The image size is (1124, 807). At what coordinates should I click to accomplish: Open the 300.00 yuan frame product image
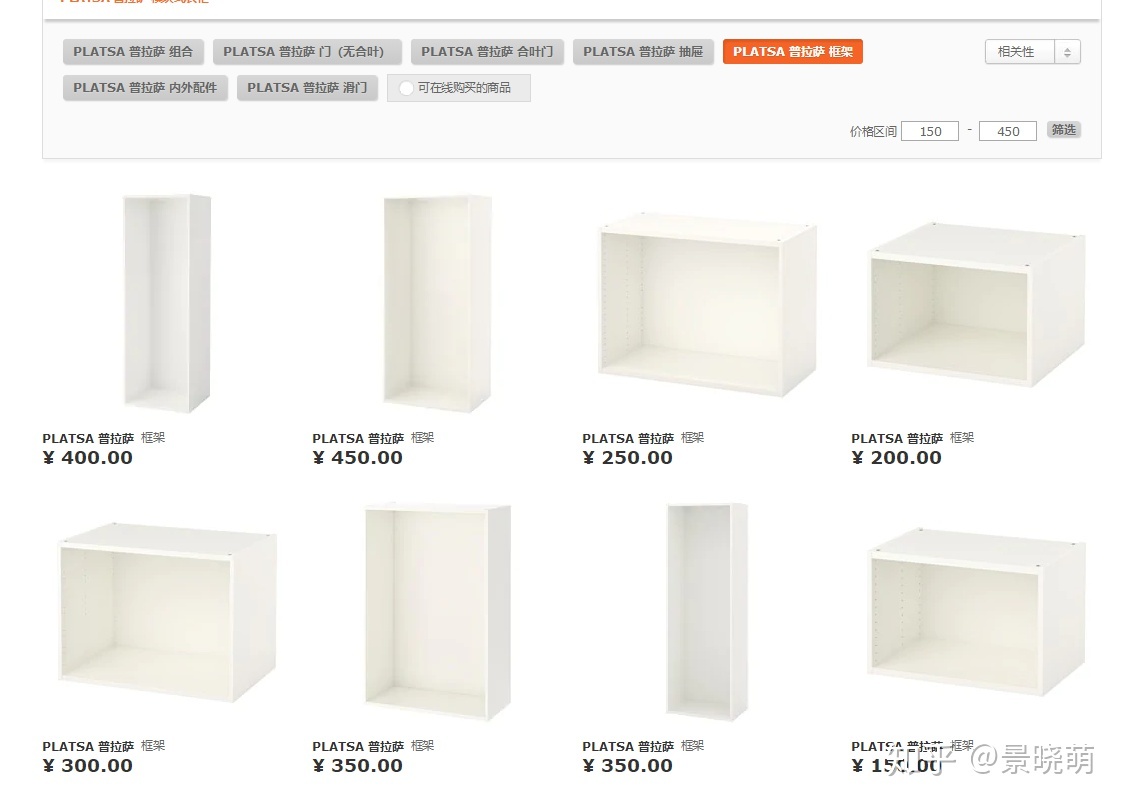[167, 613]
